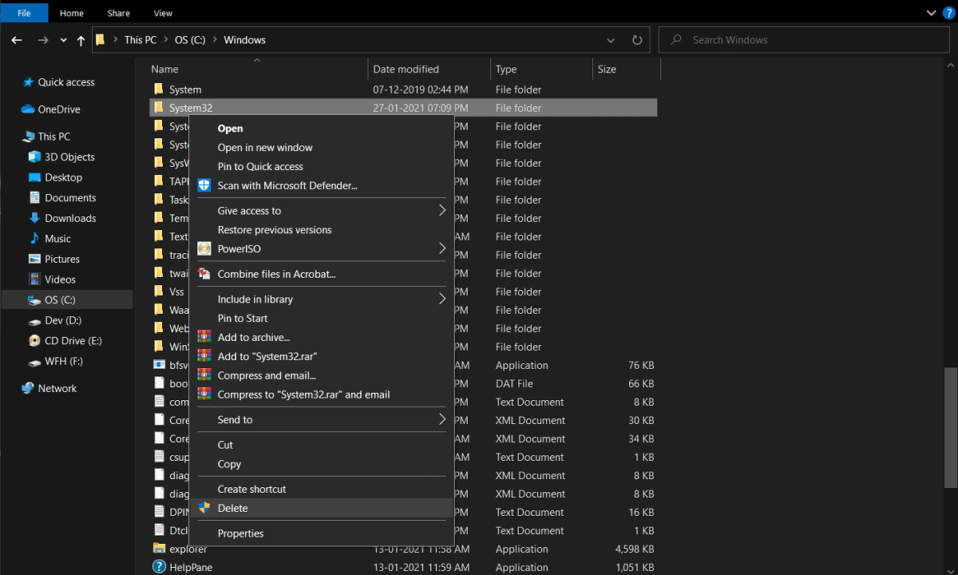Open the File ribbon tab
Screen dimensions: 958x575
pyautogui.click(x=24, y=13)
